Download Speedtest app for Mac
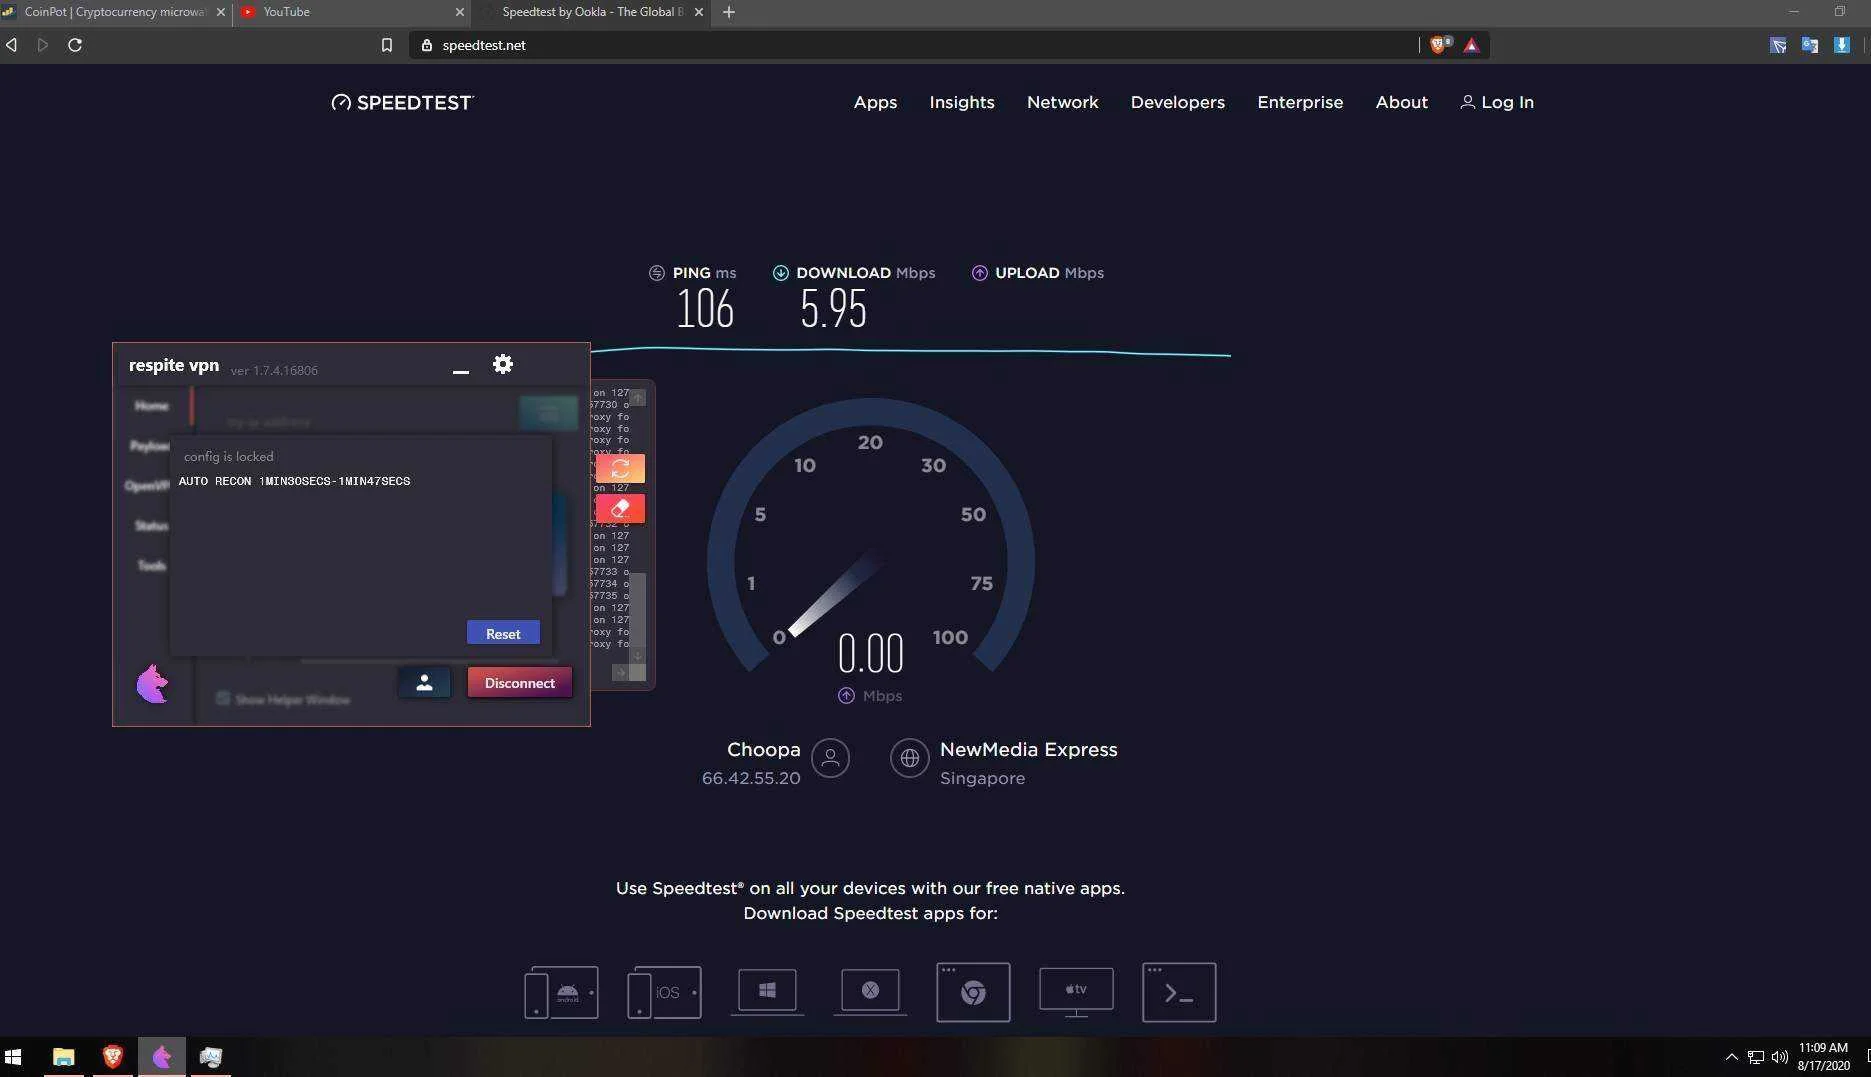1871x1077 pixels. point(870,991)
